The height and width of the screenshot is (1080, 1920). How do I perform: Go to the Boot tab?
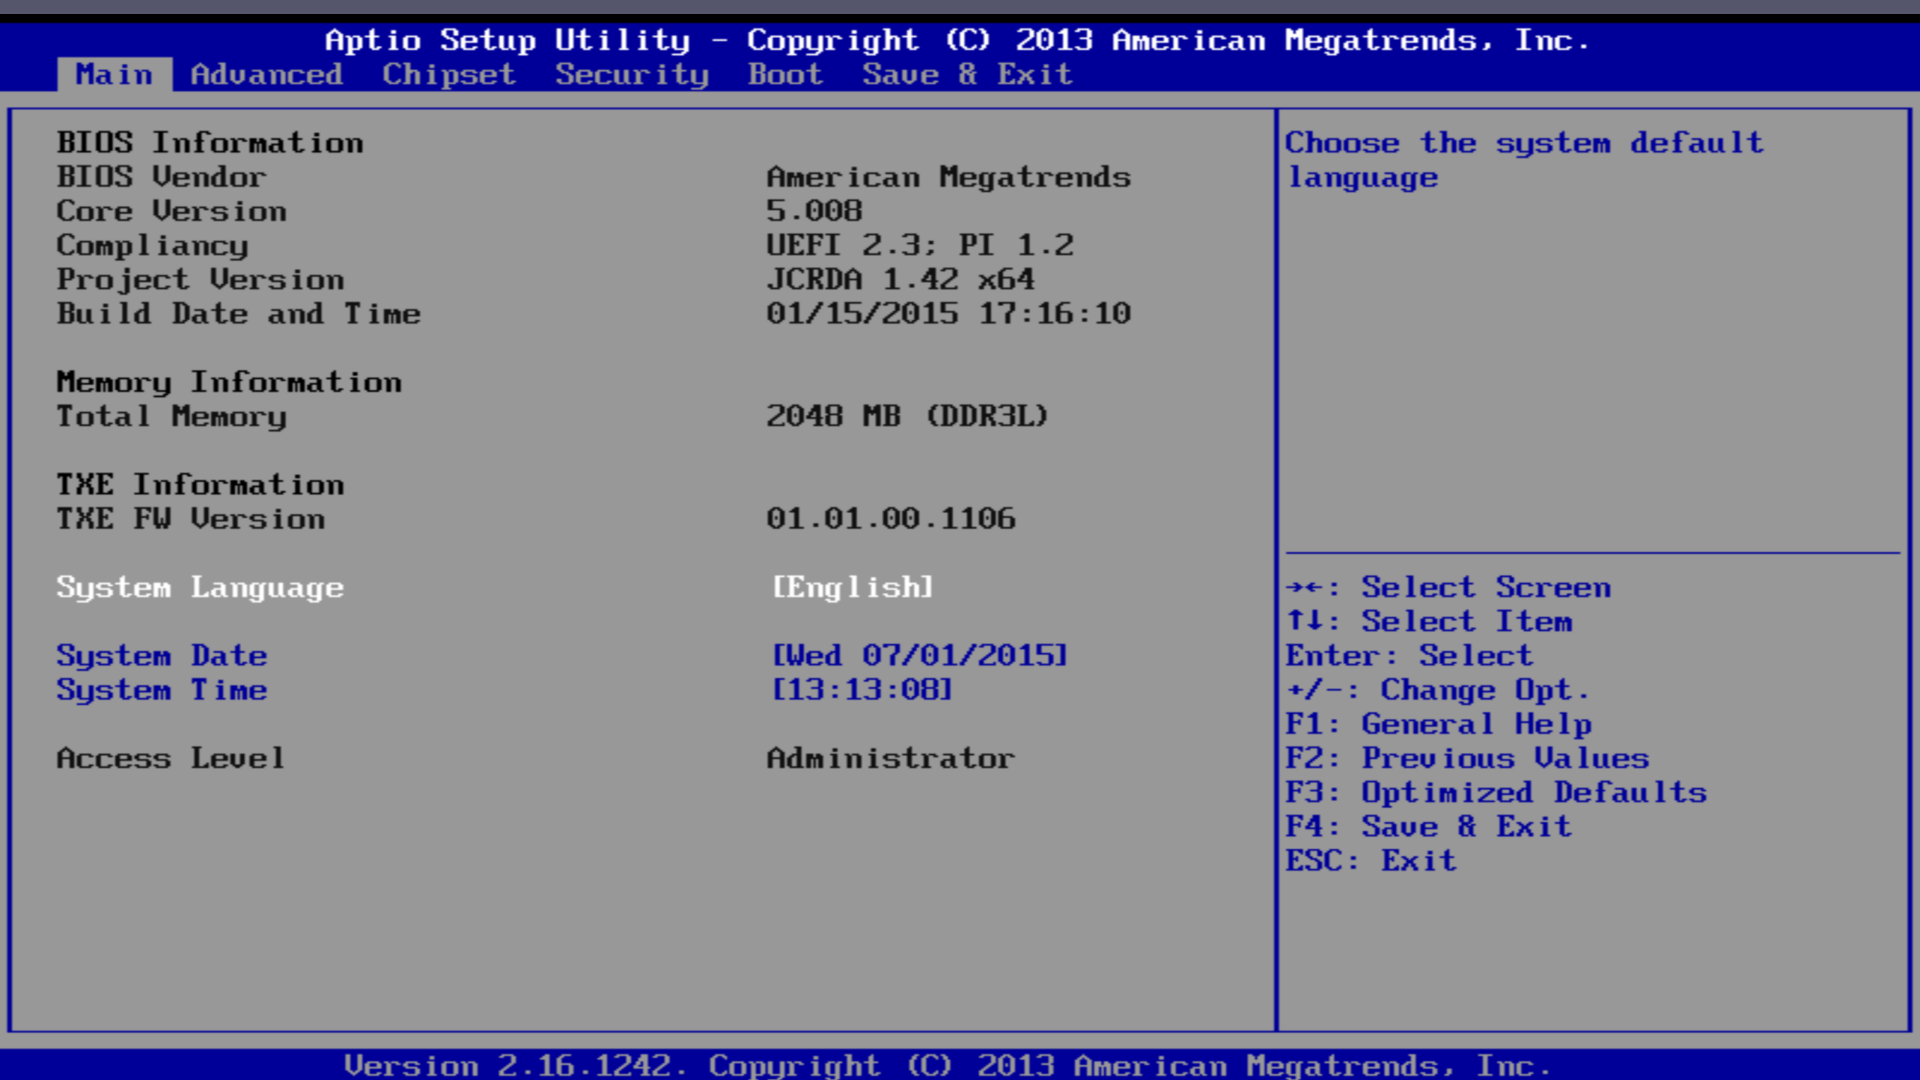[785, 75]
